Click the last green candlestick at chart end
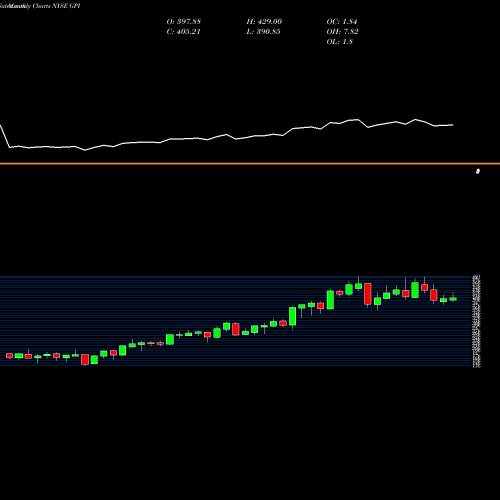 coord(453,299)
